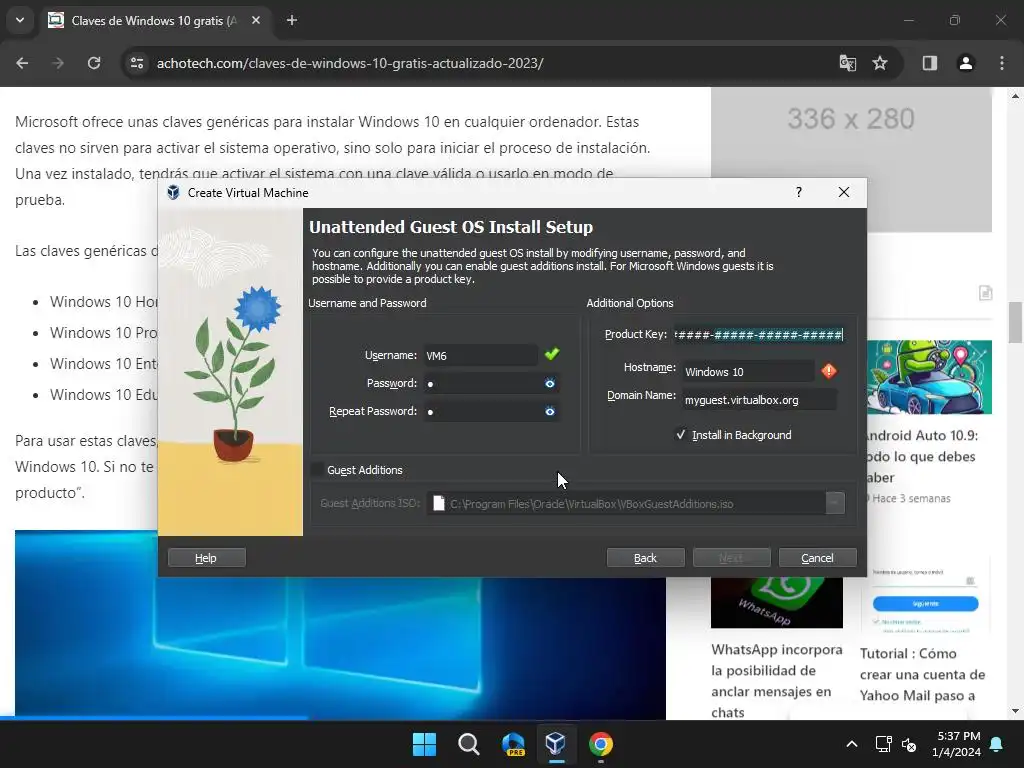The image size is (1024, 768).
Task: Toggle Chrome side panel
Action: pos(930,63)
